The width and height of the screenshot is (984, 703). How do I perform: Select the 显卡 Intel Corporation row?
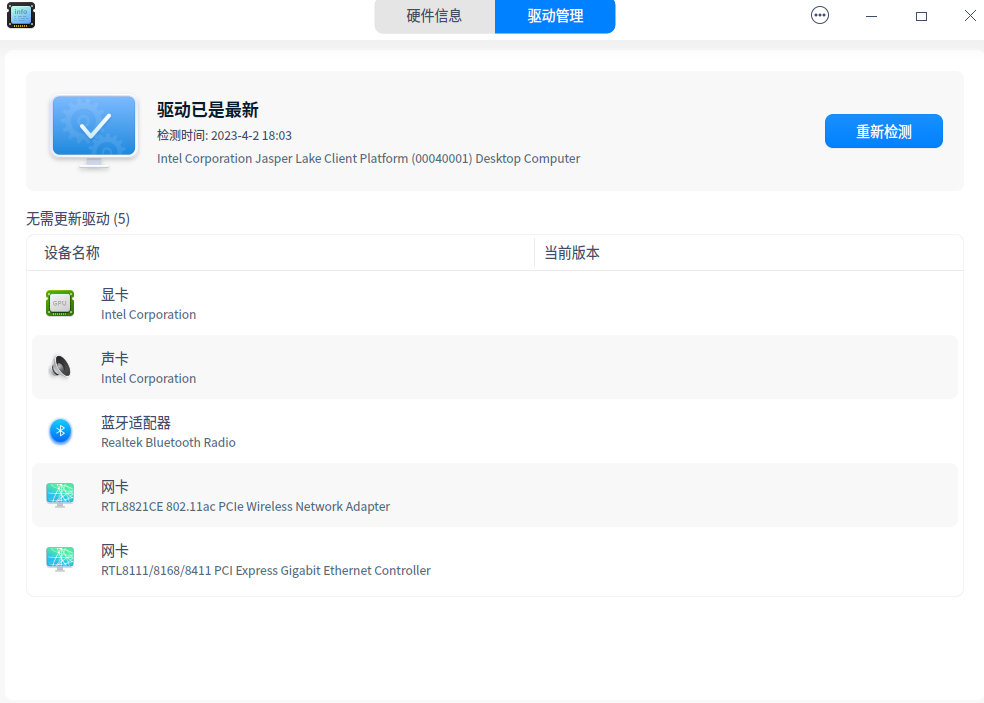[495, 303]
